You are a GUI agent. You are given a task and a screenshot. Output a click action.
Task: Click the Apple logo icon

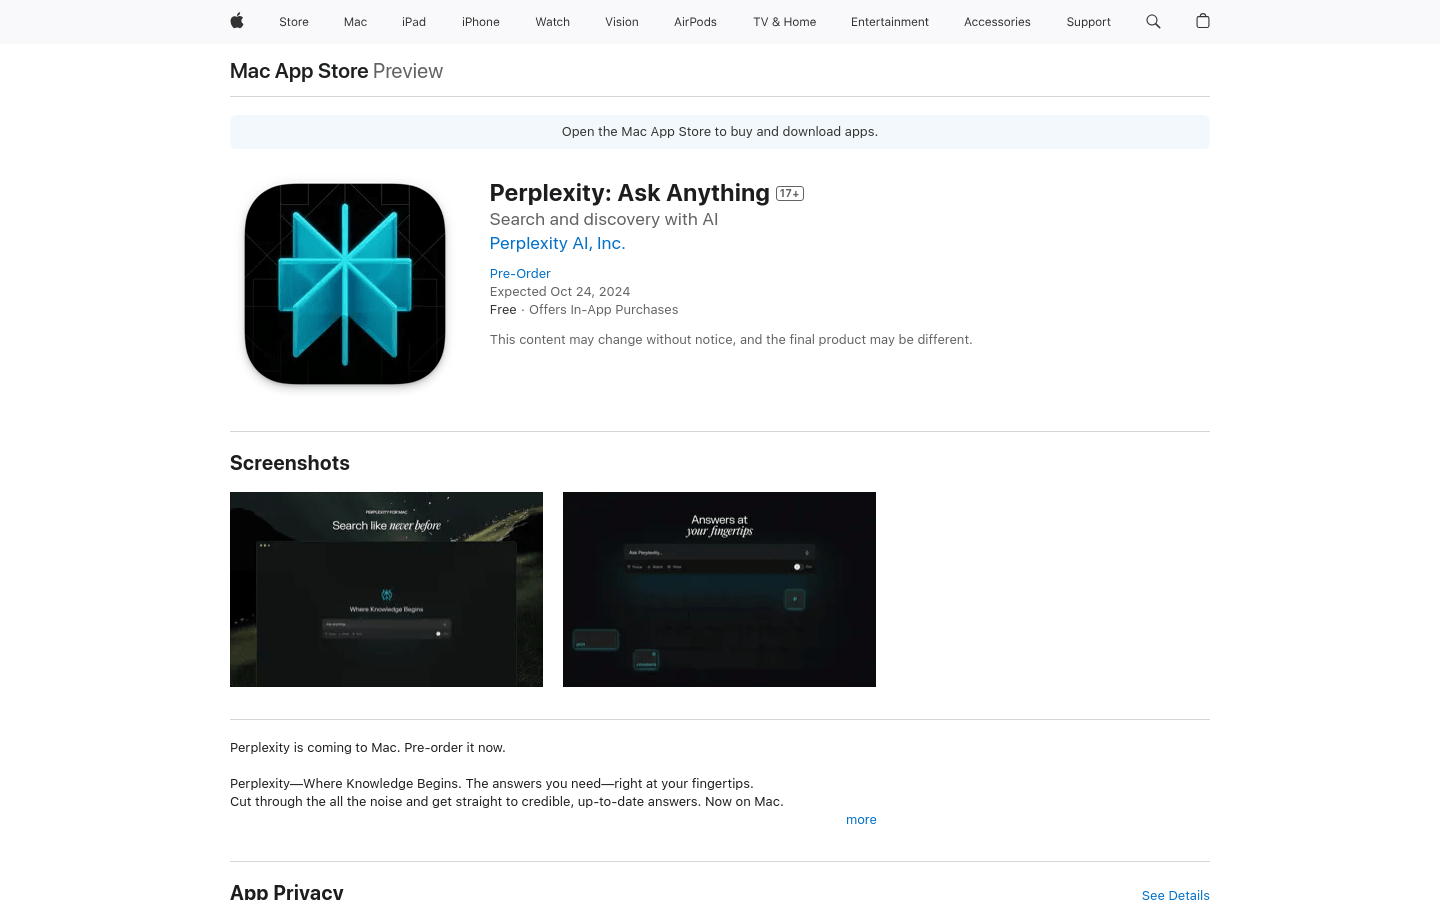coord(237,21)
